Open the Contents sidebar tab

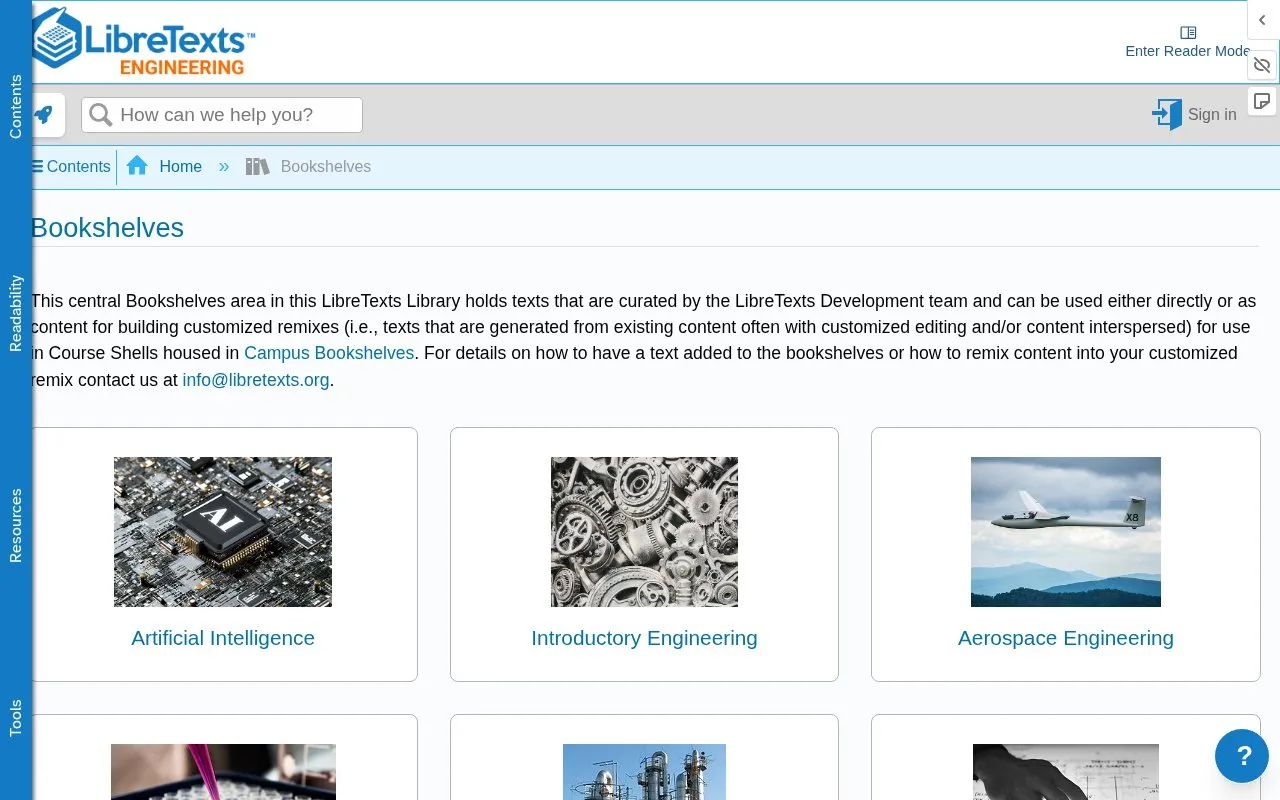pos(15,106)
